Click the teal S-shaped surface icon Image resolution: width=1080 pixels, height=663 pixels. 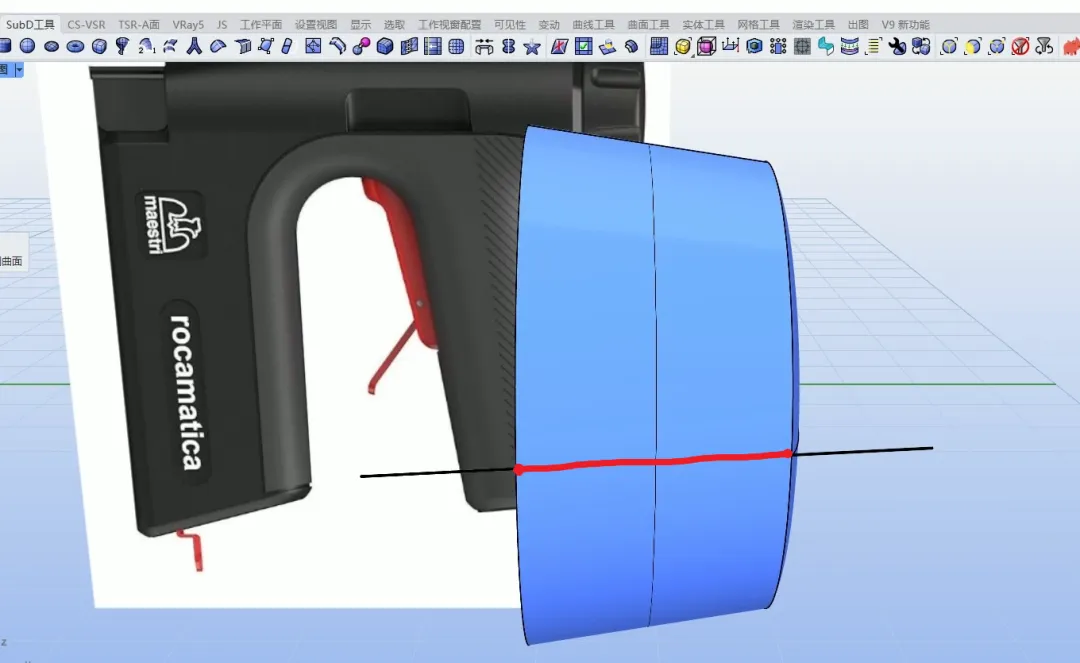pyautogui.click(x=826, y=46)
